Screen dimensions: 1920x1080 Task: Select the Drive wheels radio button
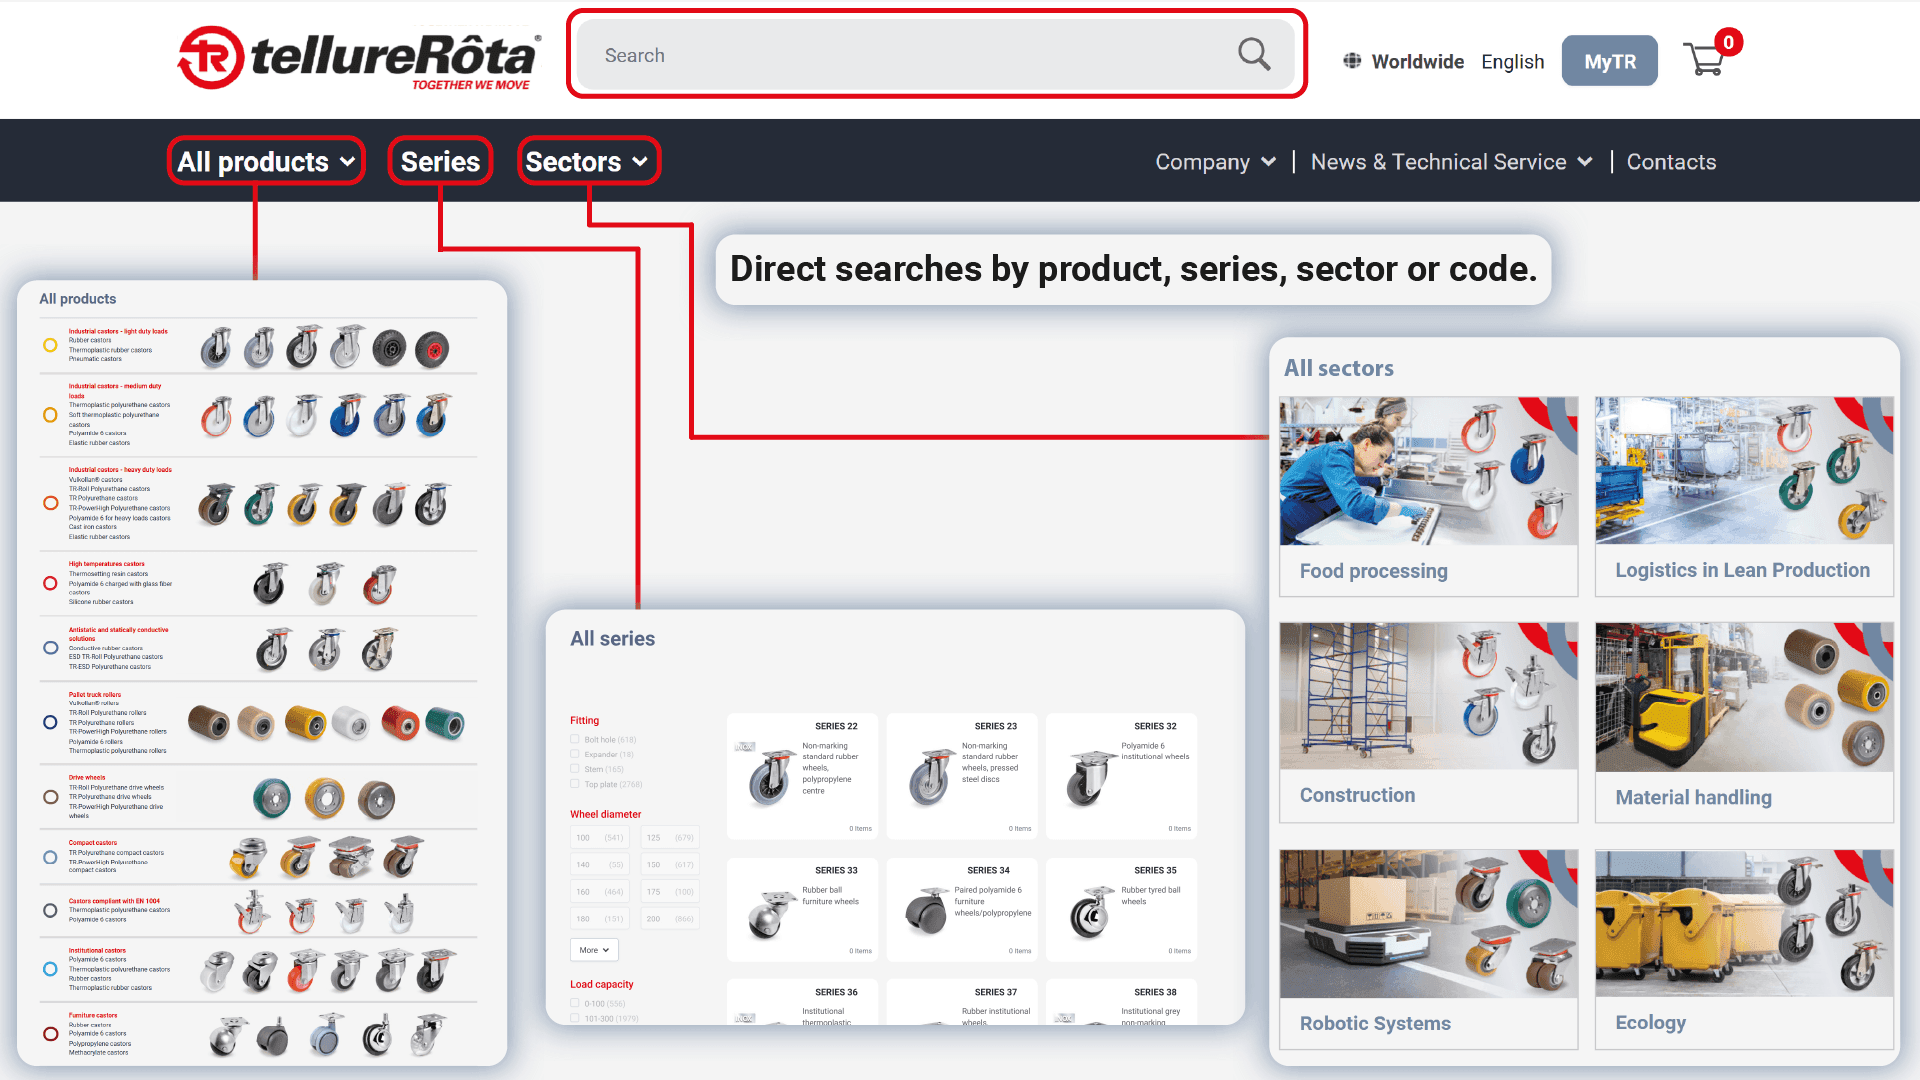coord(50,797)
